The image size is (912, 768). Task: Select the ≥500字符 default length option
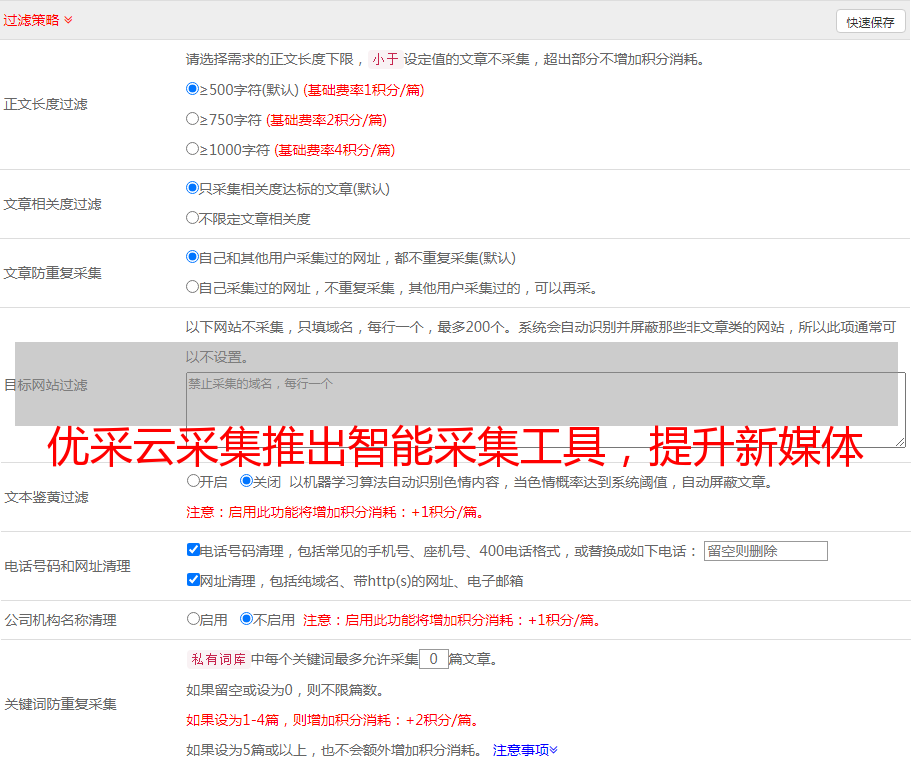(193, 89)
